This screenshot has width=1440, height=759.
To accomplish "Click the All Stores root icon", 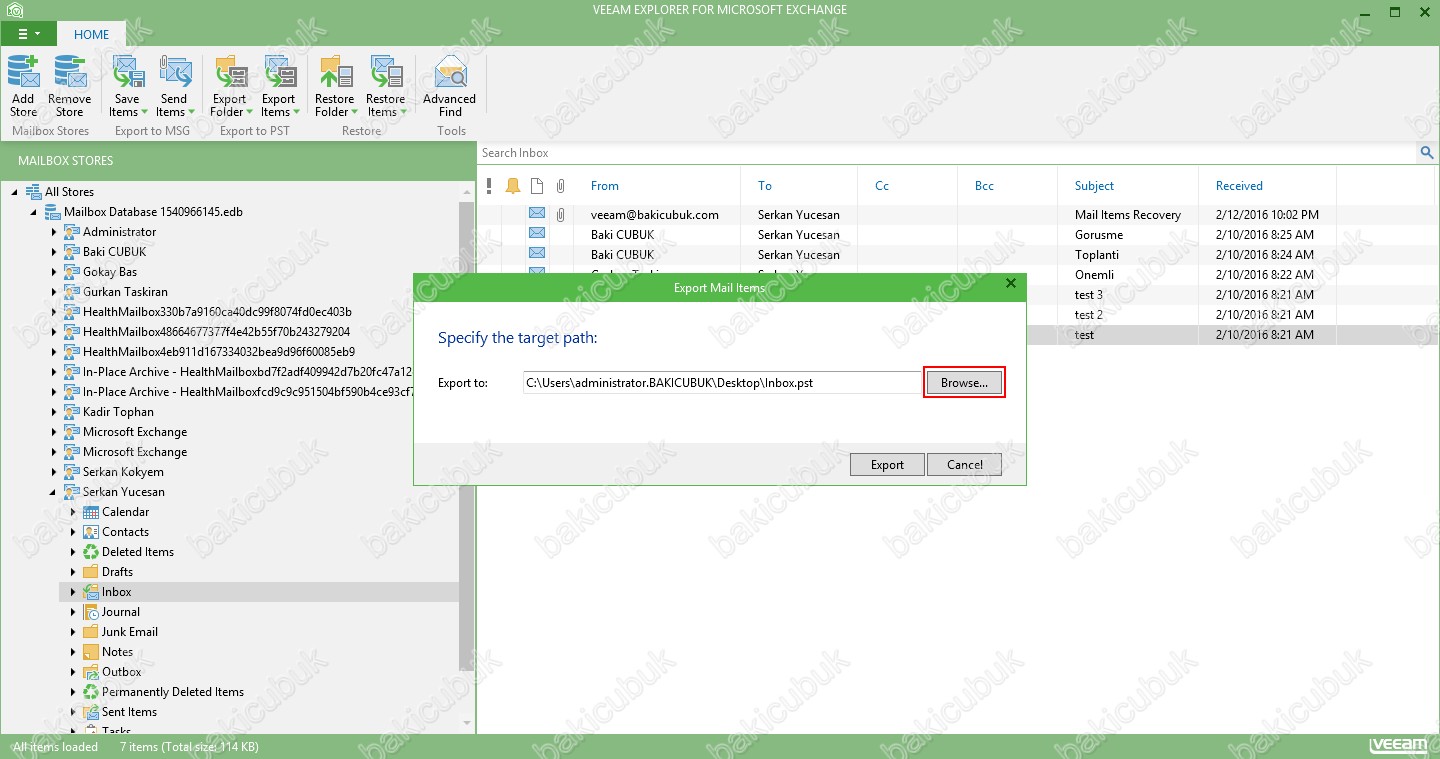I will (x=33, y=192).
